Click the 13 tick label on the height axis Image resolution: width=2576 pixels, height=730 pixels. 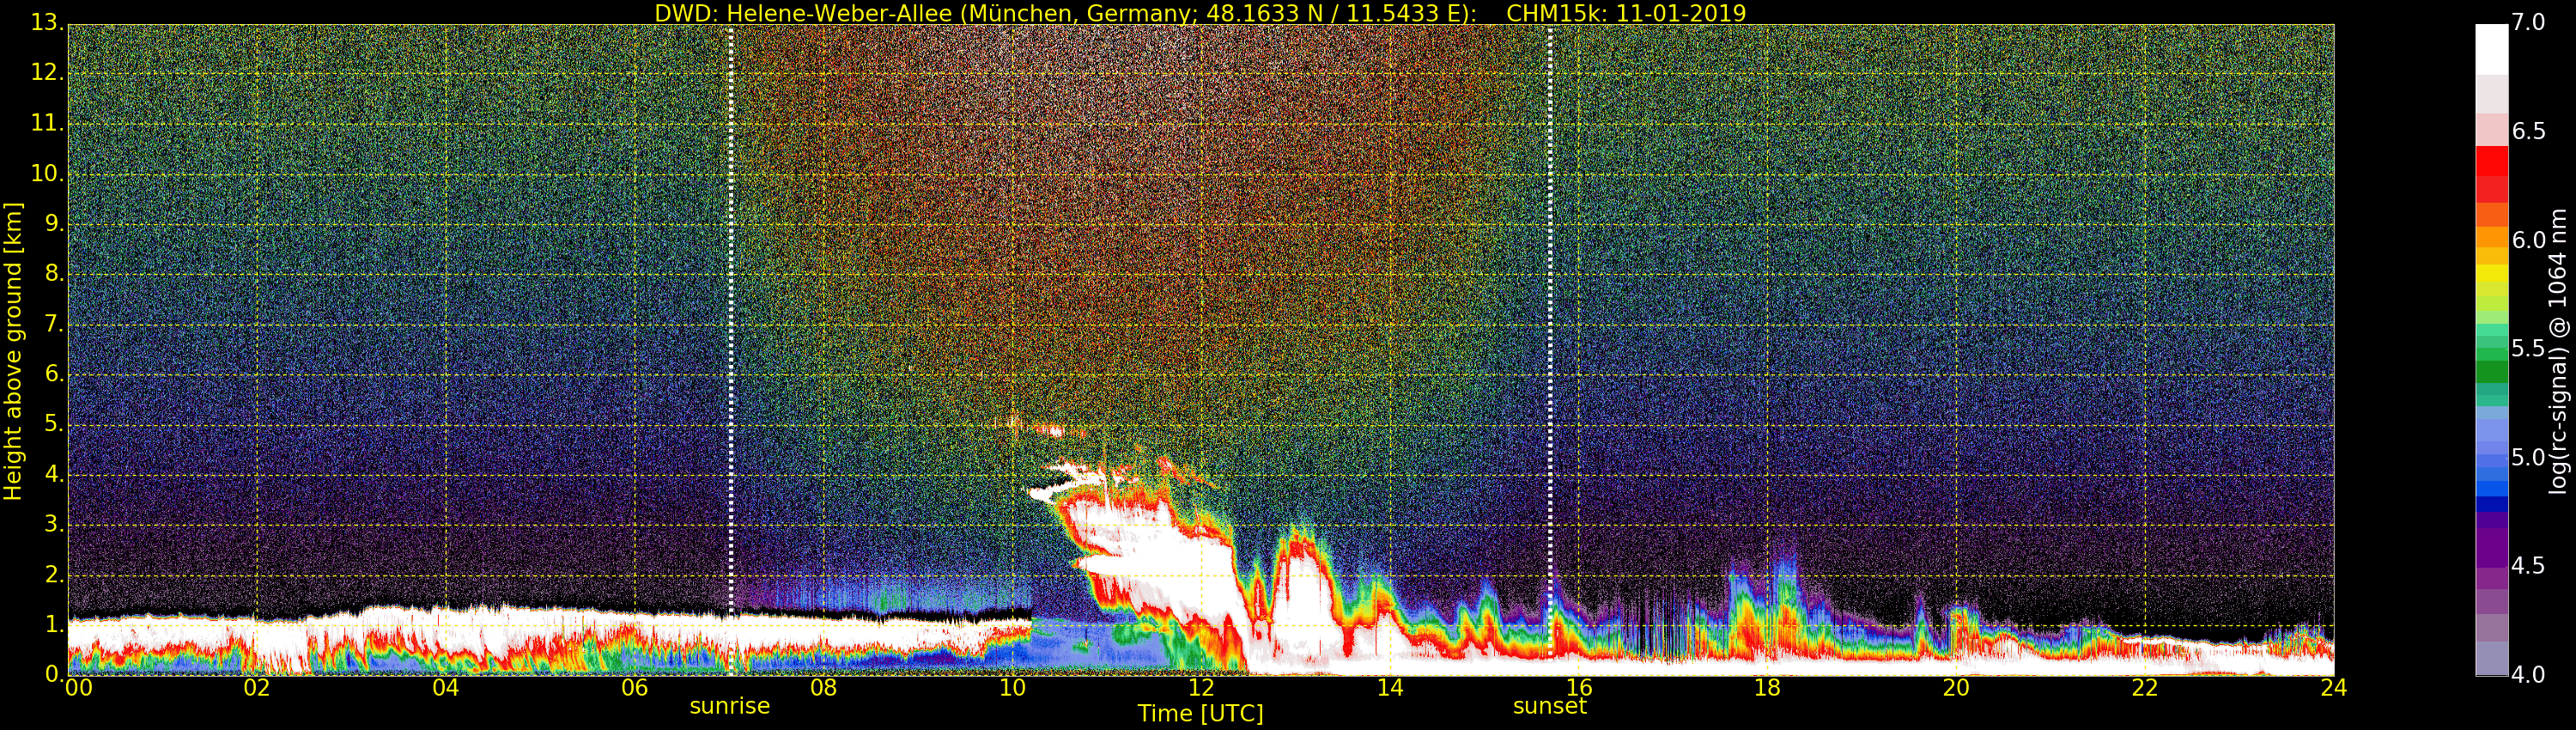pyautogui.click(x=44, y=22)
